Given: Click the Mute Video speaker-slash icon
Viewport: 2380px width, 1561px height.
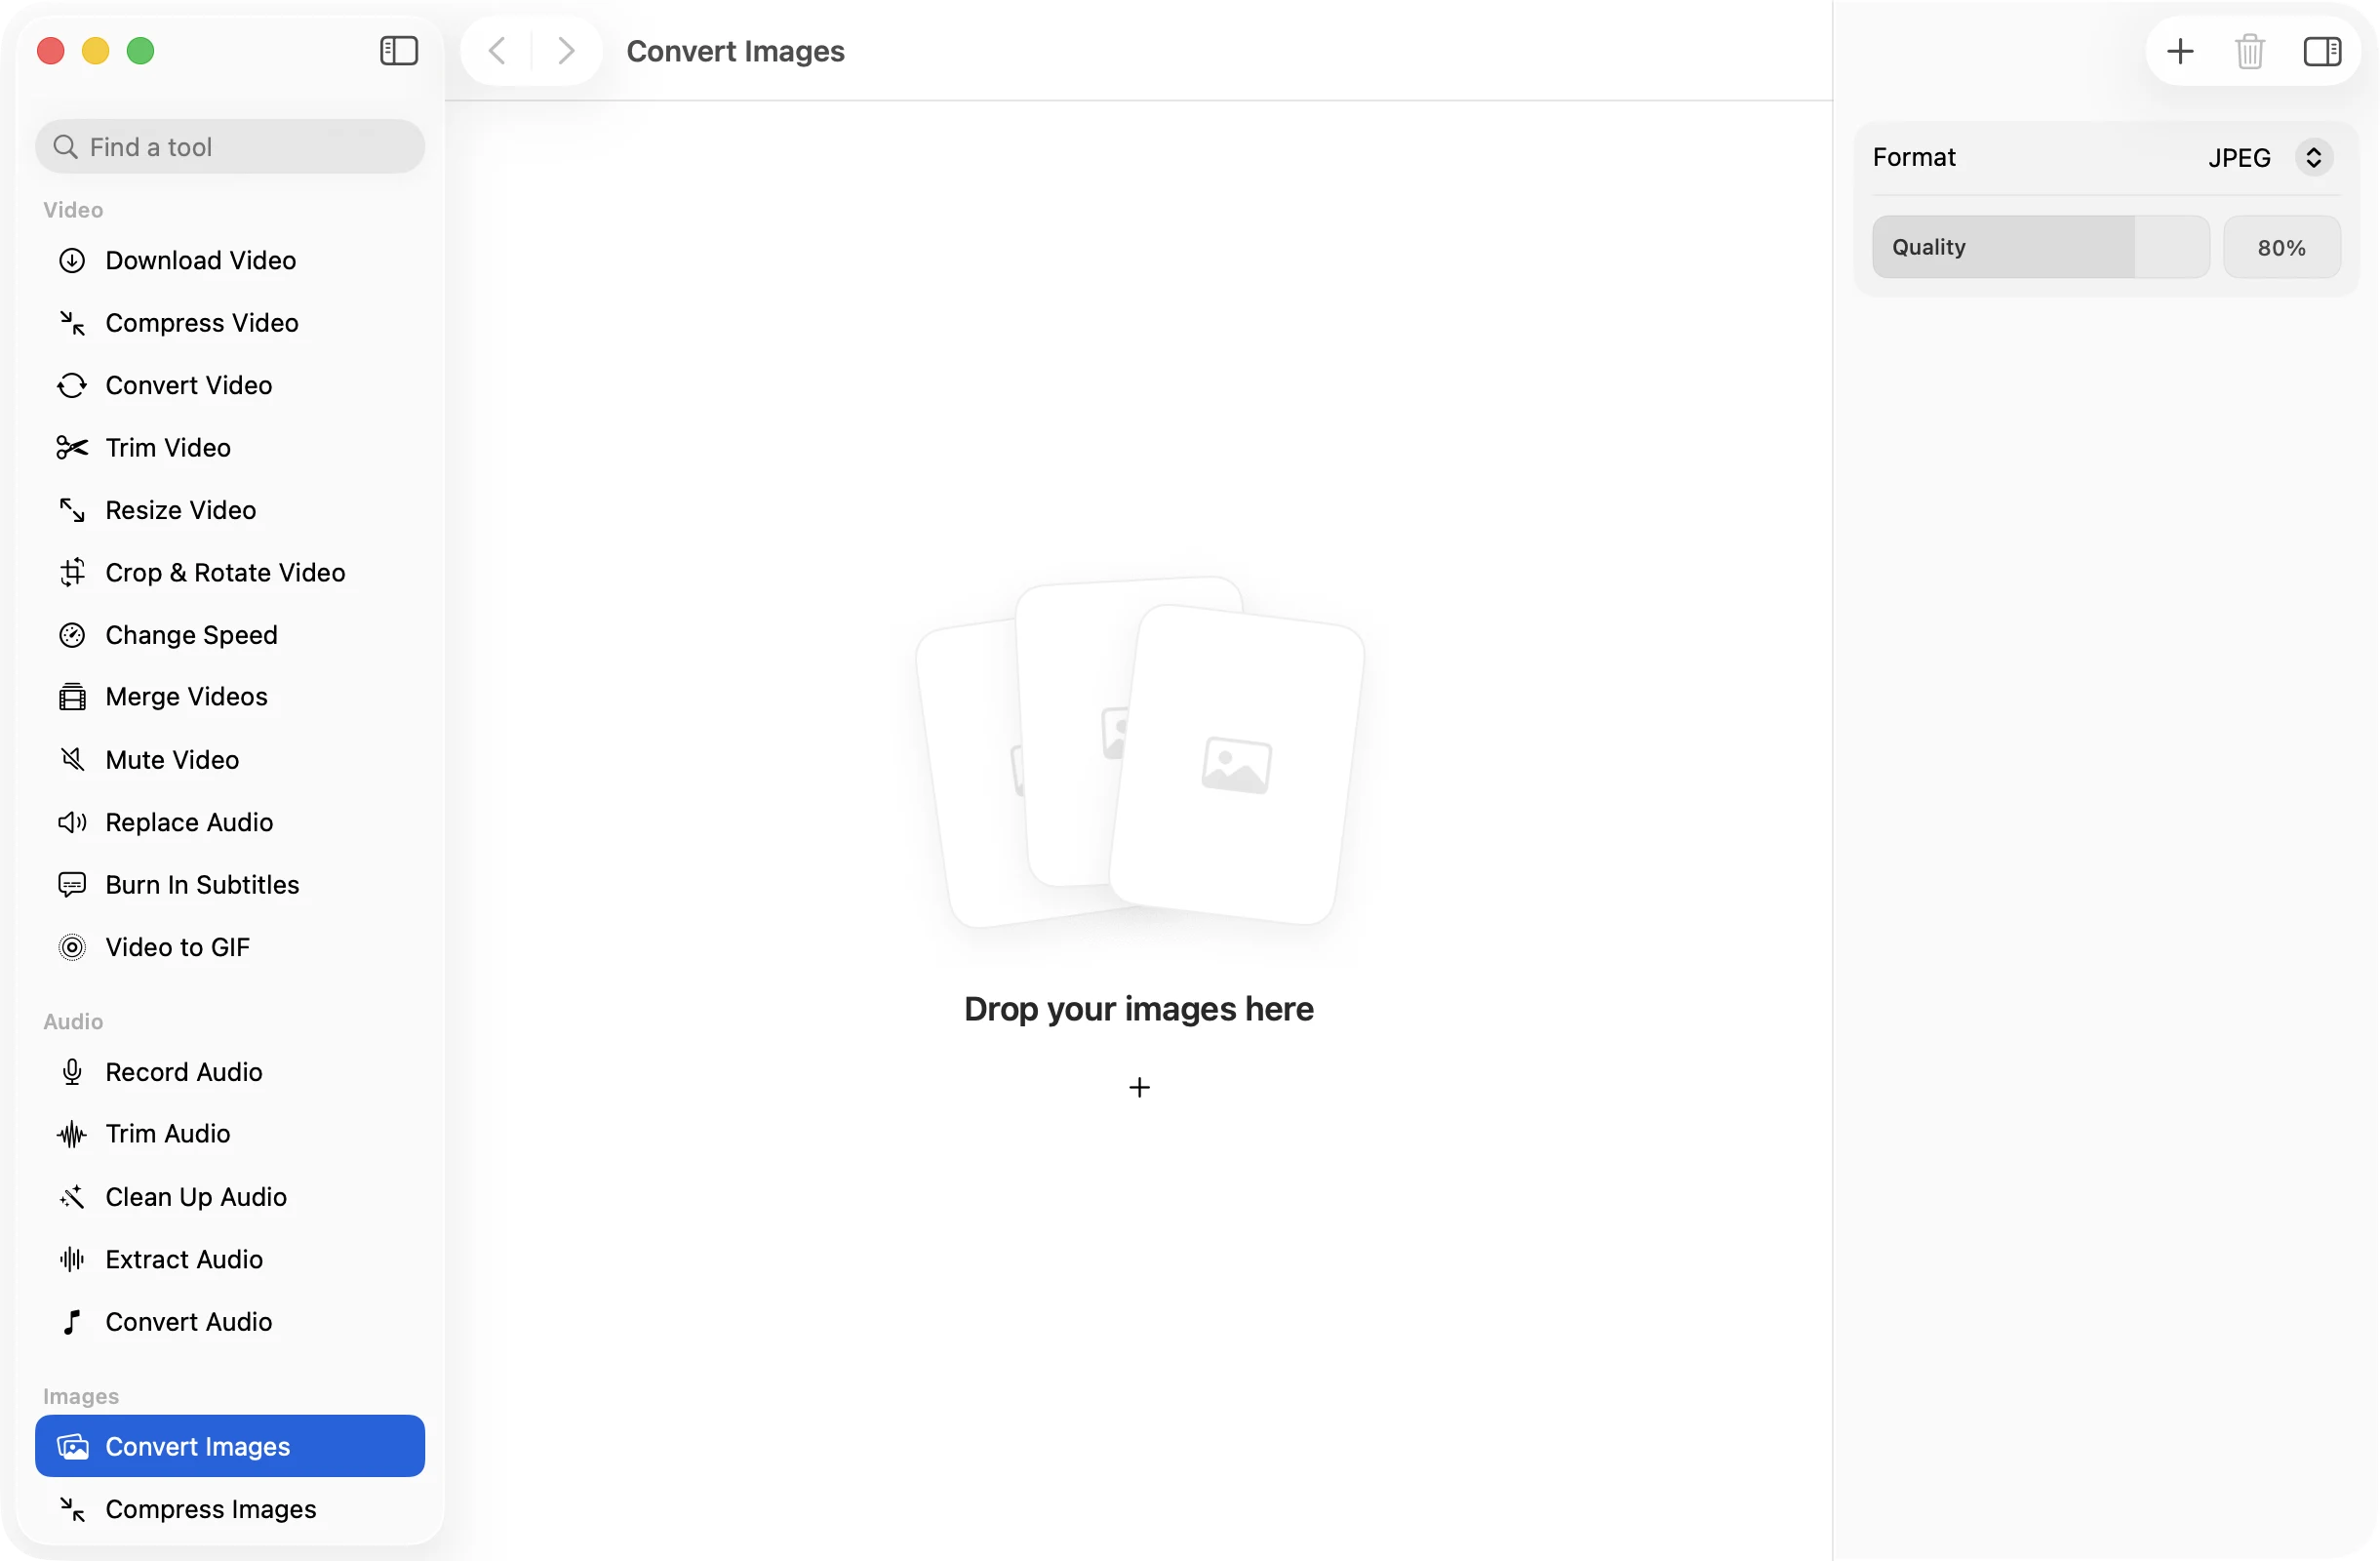Looking at the screenshot, I should (x=72, y=760).
